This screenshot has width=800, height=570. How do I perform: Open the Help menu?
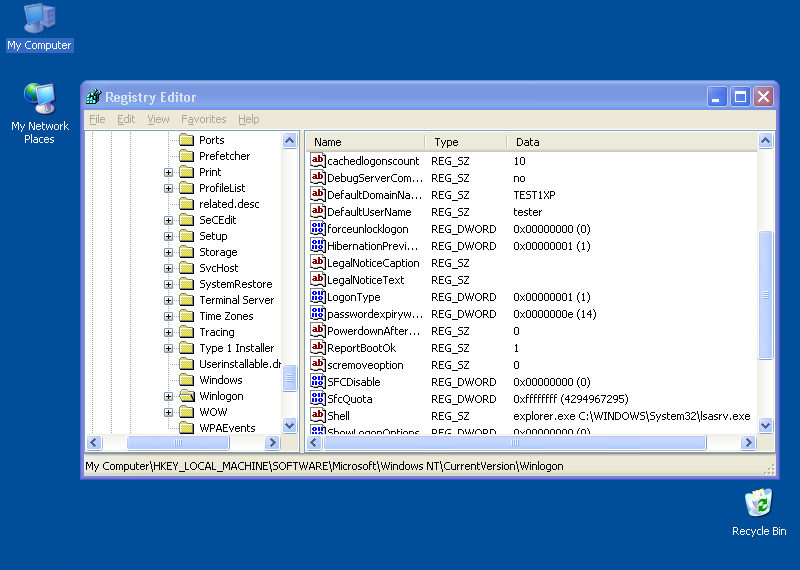coord(248,119)
